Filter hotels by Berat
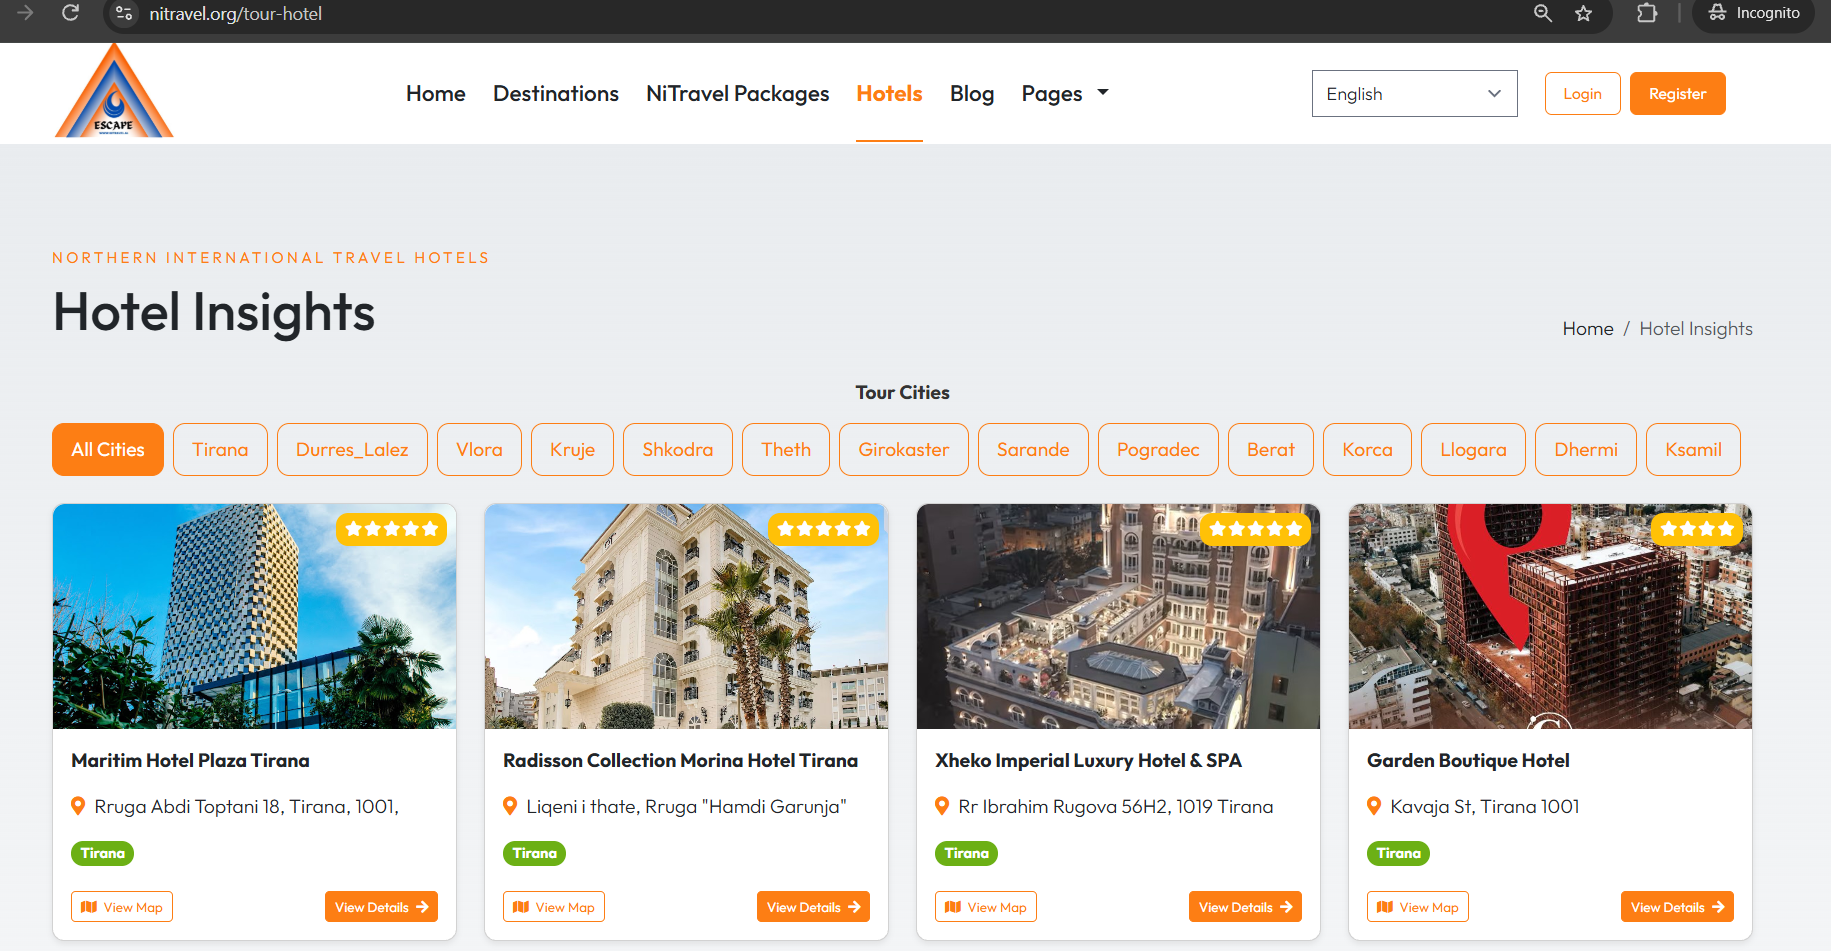The height and width of the screenshot is (951, 1831). pos(1270,449)
